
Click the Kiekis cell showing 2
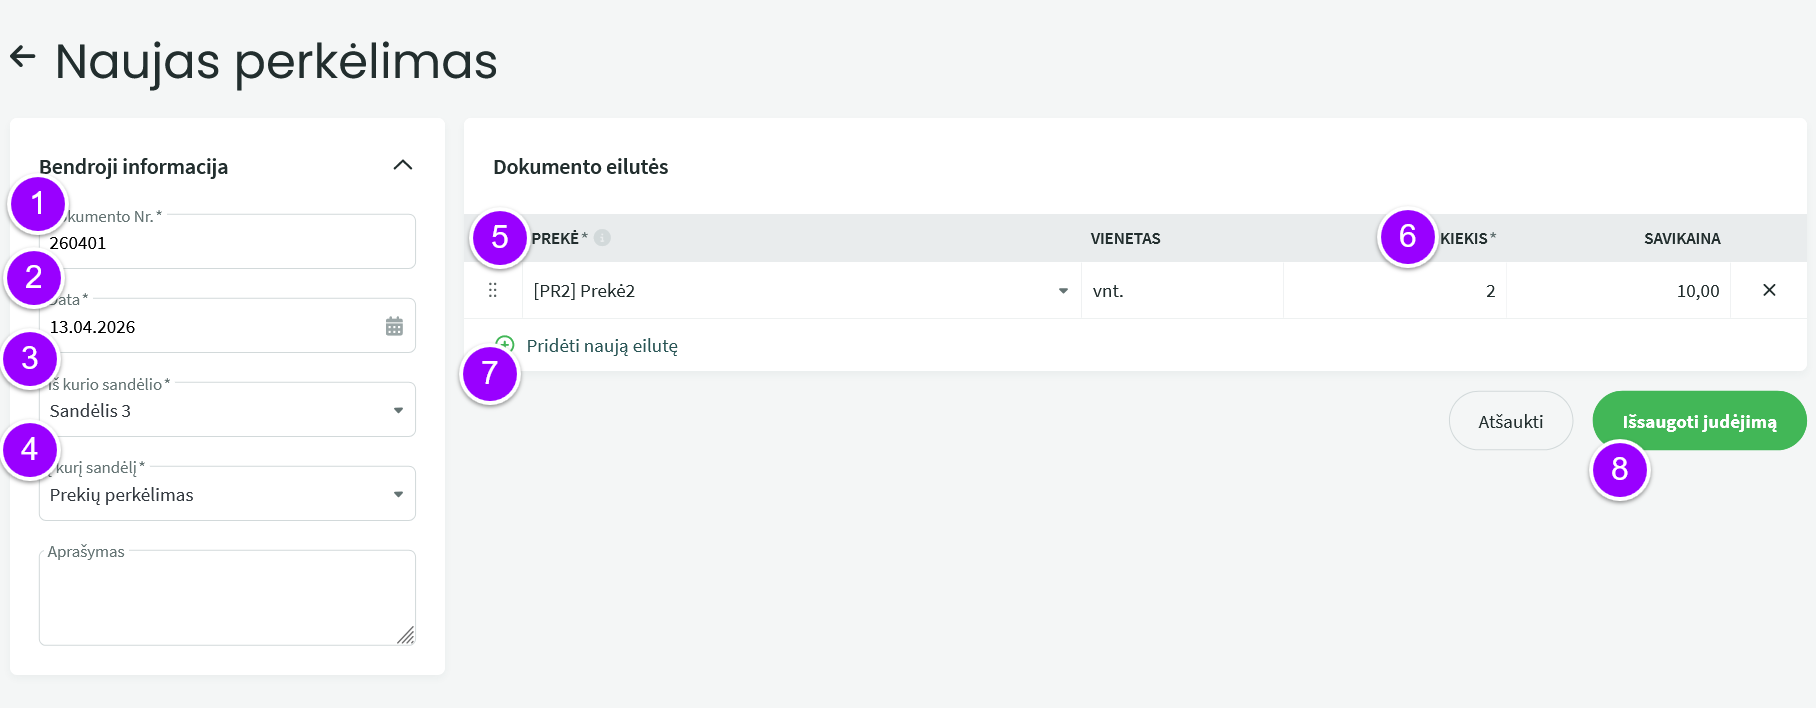[1395, 291]
